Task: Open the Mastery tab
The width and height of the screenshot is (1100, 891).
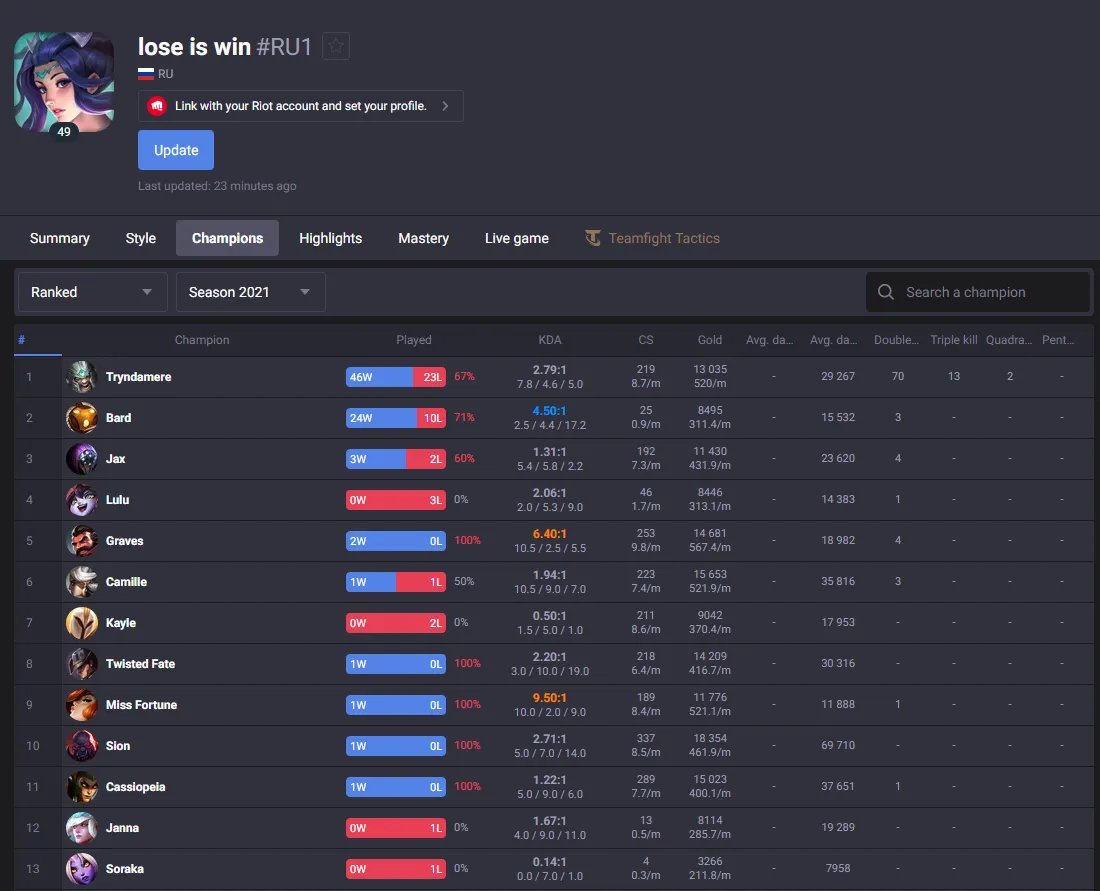Action: coord(424,239)
